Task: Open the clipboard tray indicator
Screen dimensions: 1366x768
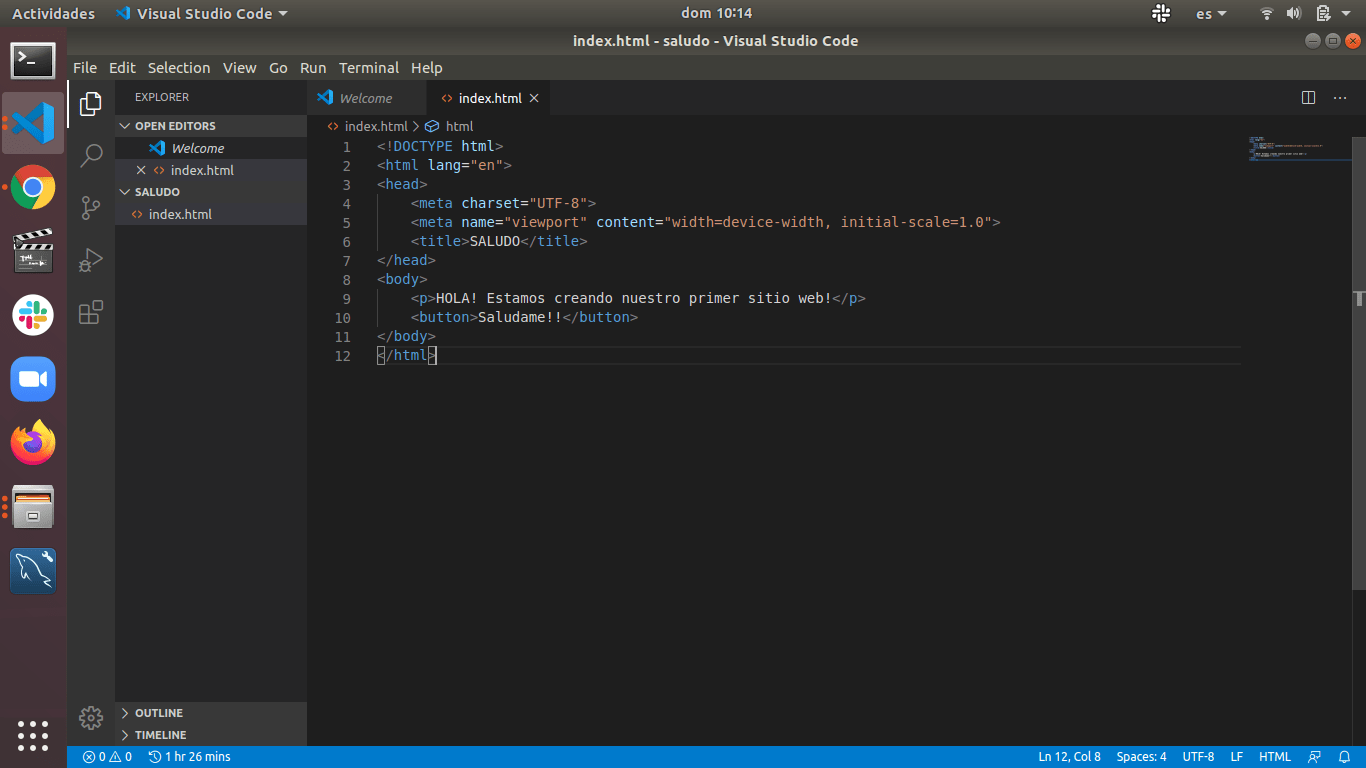Action: coord(1323,13)
